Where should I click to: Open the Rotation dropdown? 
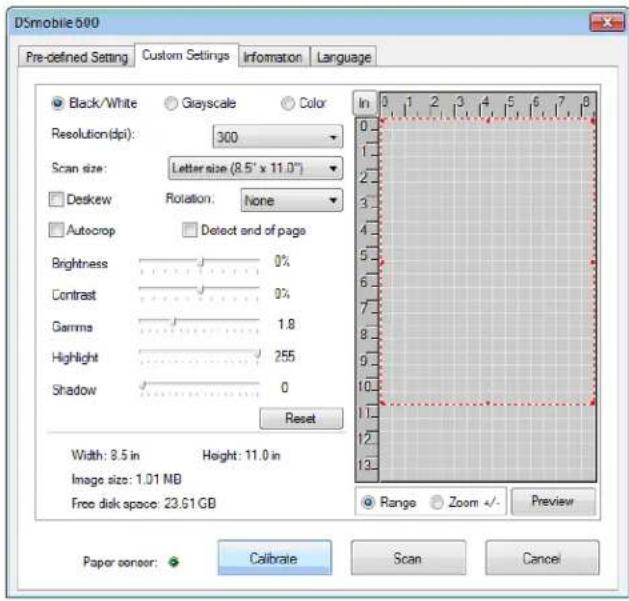tap(292, 200)
